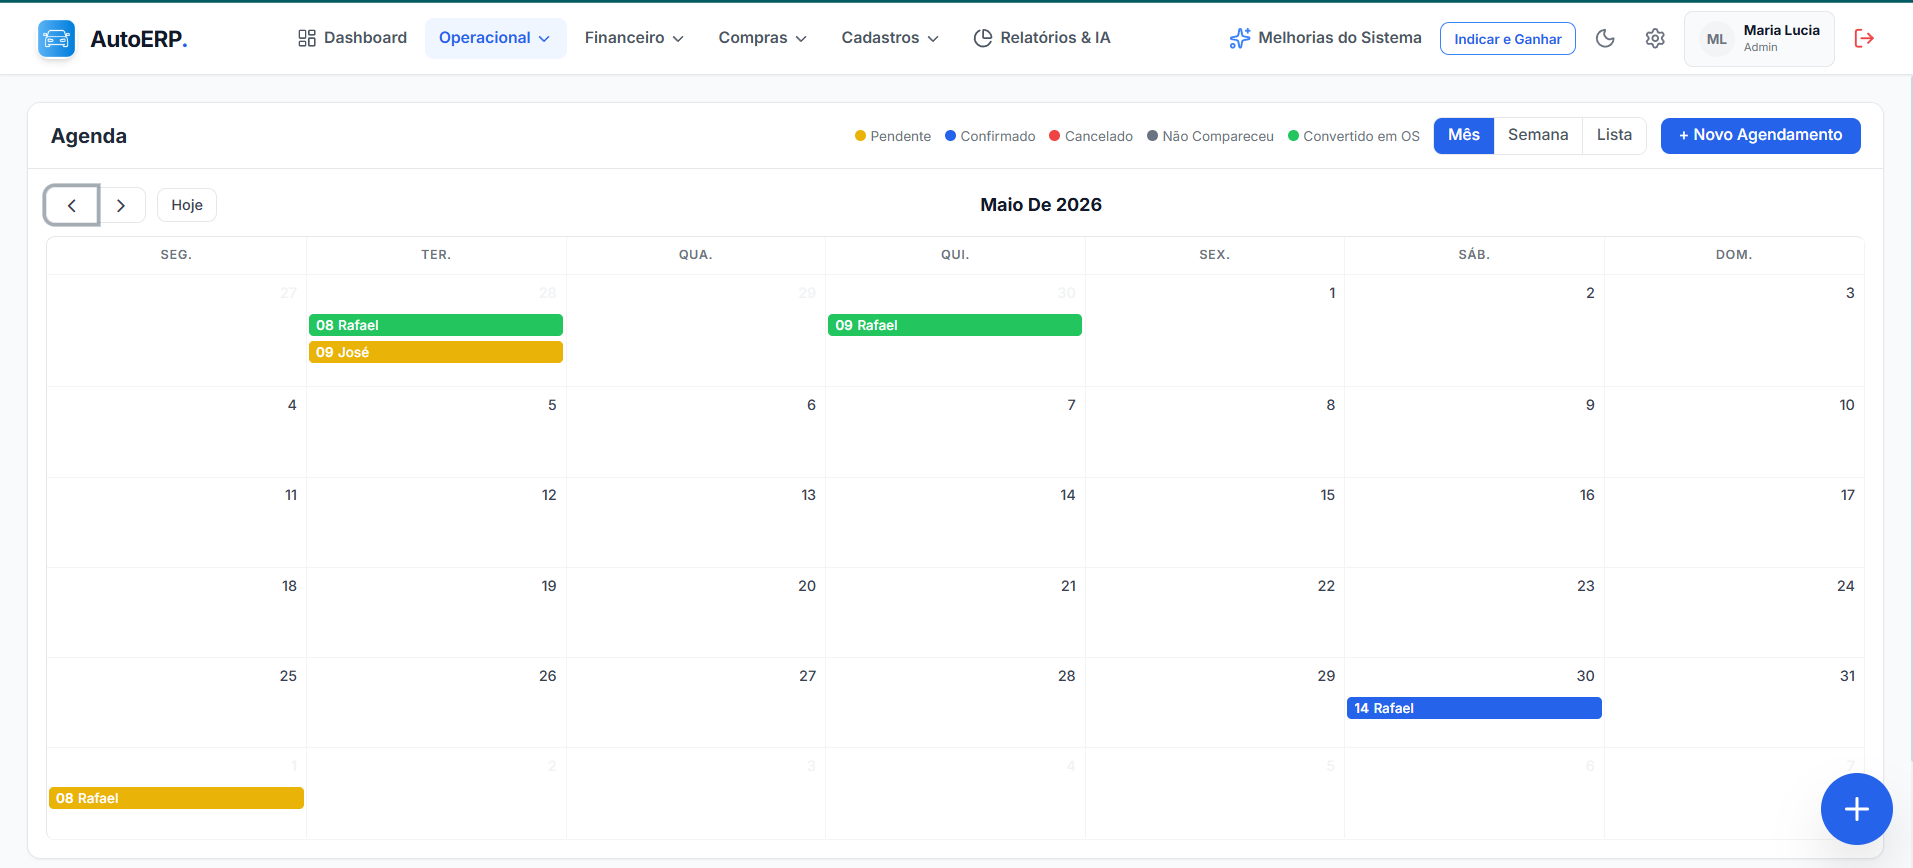Click + Novo Agendamento button
Screen dimensions: 1913x868
[1760, 135]
